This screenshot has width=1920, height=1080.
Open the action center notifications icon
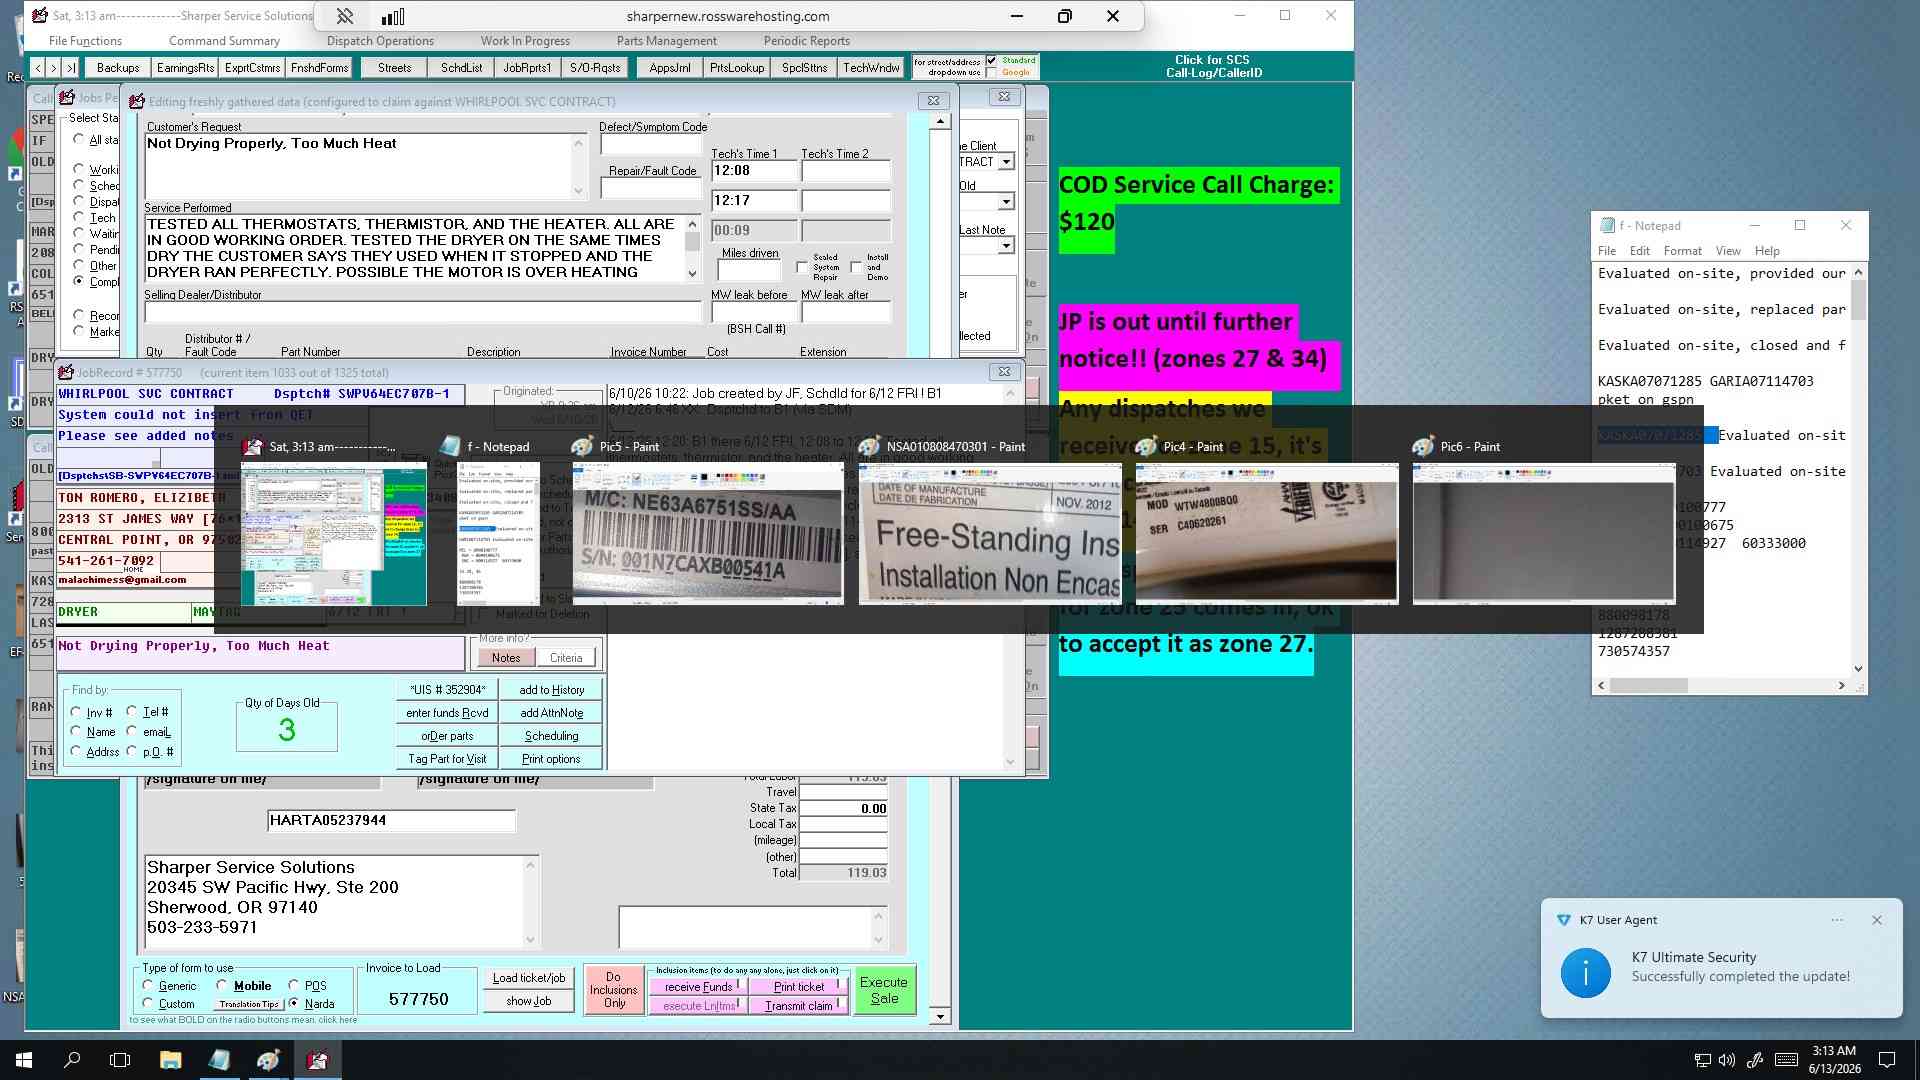click(x=1887, y=1060)
